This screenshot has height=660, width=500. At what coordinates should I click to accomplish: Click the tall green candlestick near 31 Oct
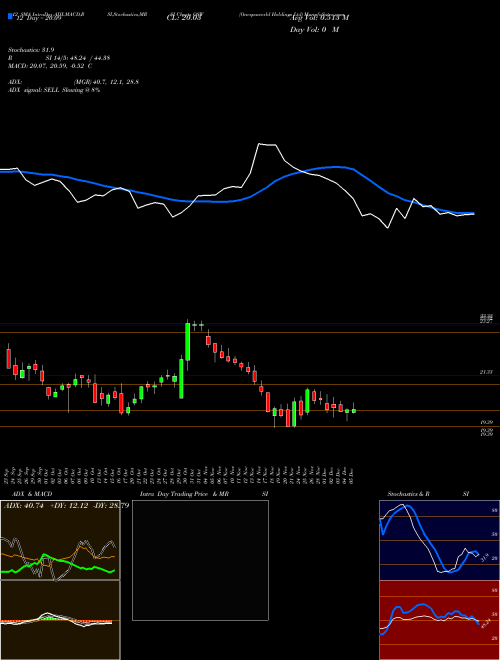point(188,342)
